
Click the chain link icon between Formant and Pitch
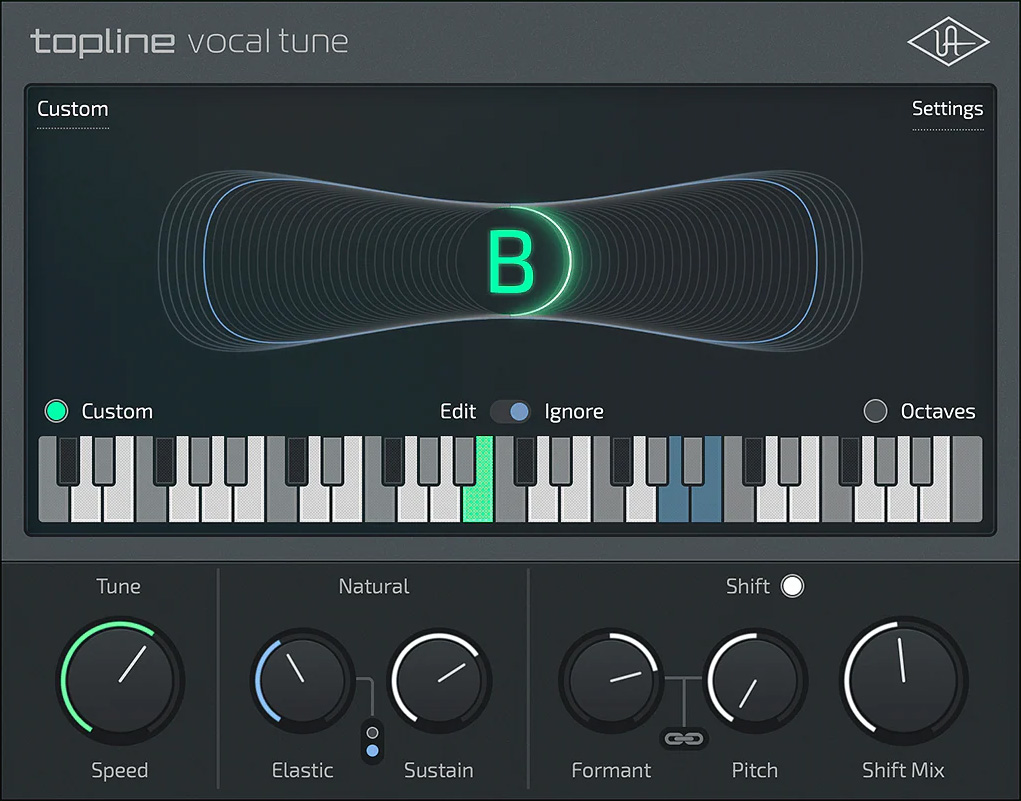(x=683, y=738)
